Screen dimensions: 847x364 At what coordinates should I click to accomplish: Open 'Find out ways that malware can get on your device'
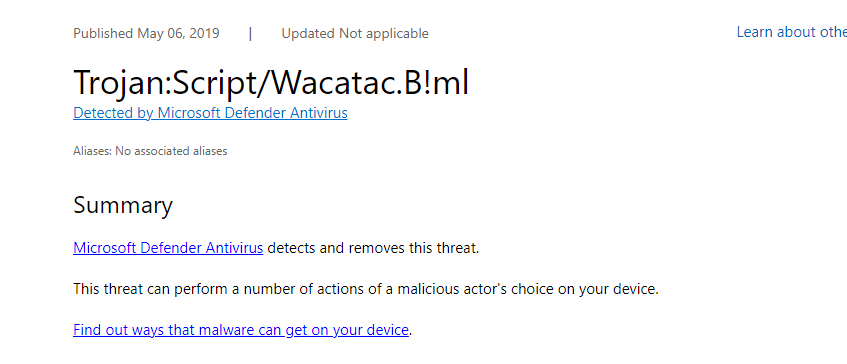pos(241,329)
